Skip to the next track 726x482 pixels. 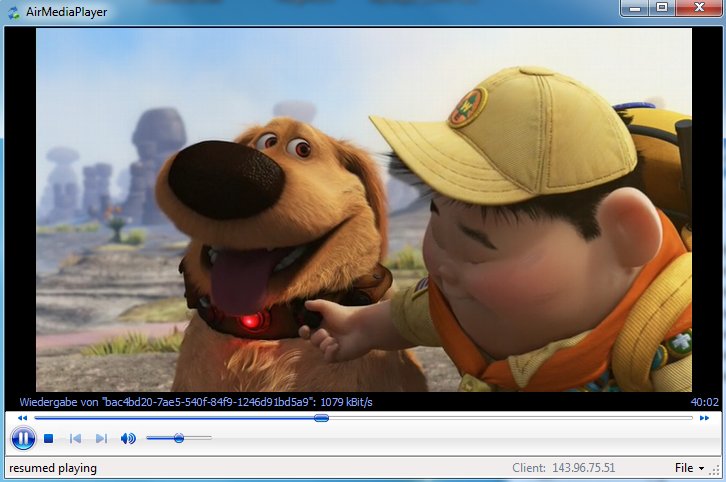pos(101,438)
